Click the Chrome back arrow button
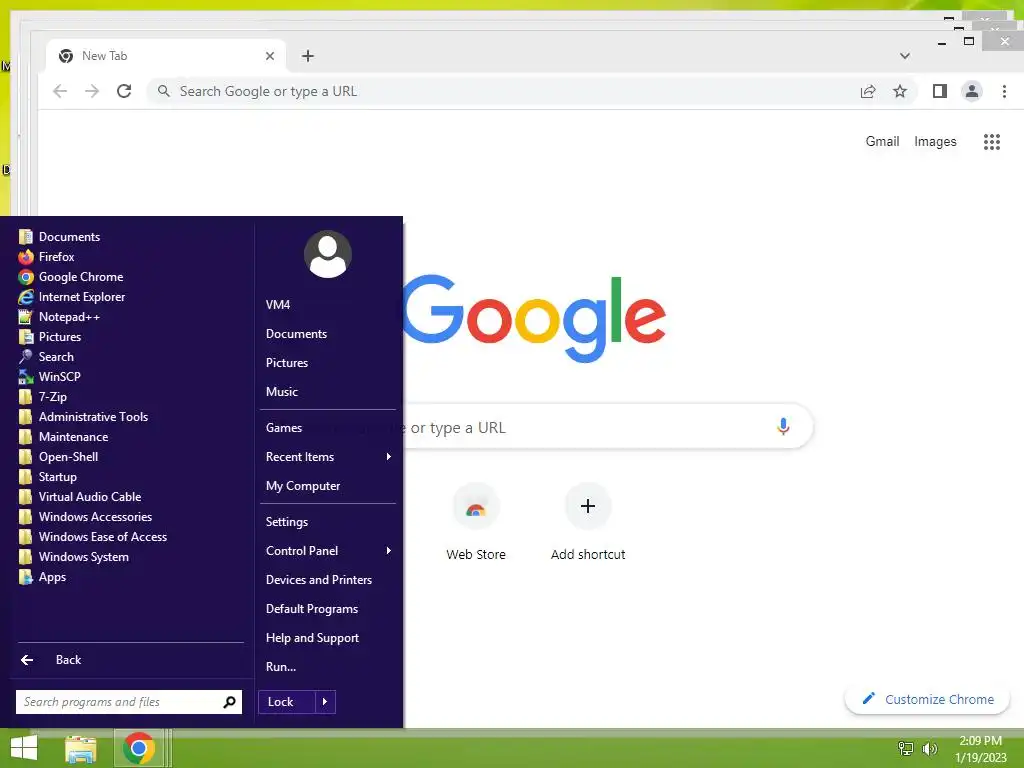The width and height of the screenshot is (1024, 768). click(60, 91)
